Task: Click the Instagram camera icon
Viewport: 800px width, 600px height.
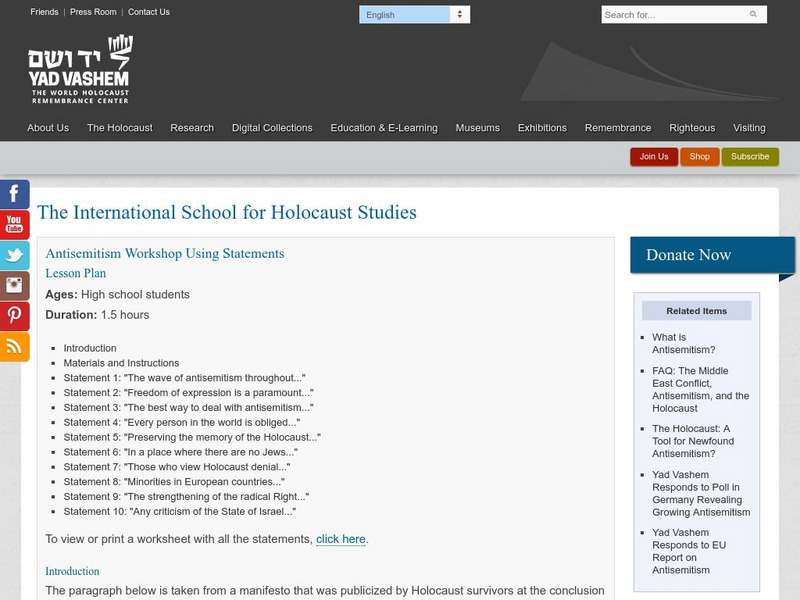Action: [x=14, y=285]
